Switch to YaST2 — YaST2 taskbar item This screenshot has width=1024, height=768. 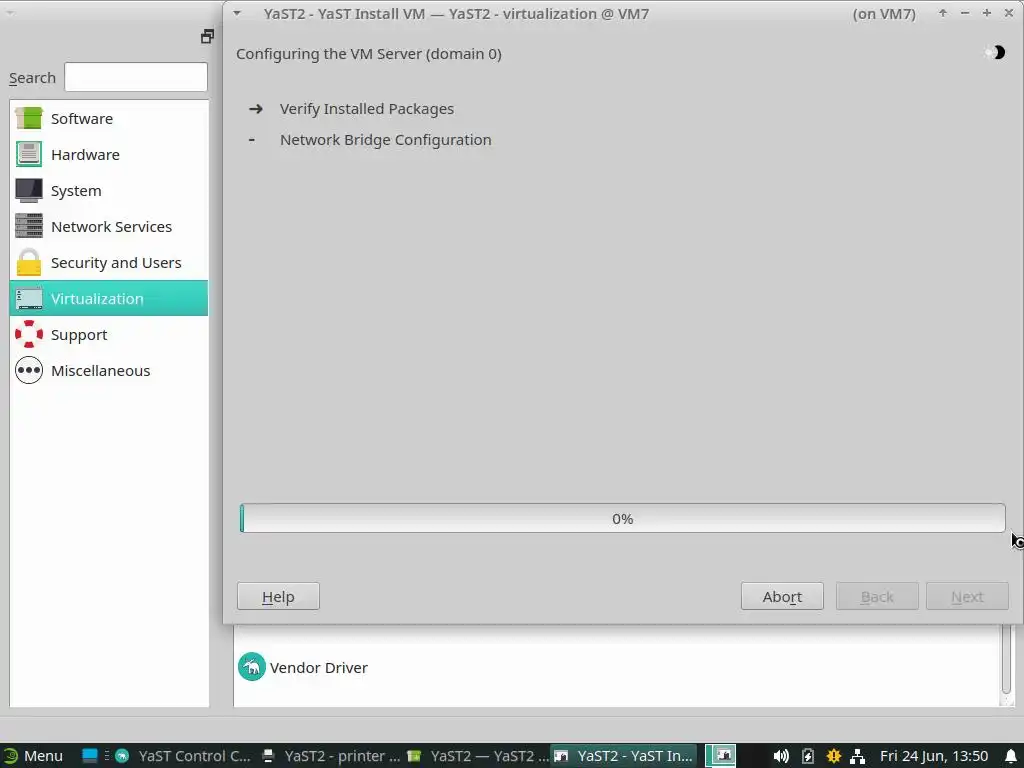click(x=478, y=756)
